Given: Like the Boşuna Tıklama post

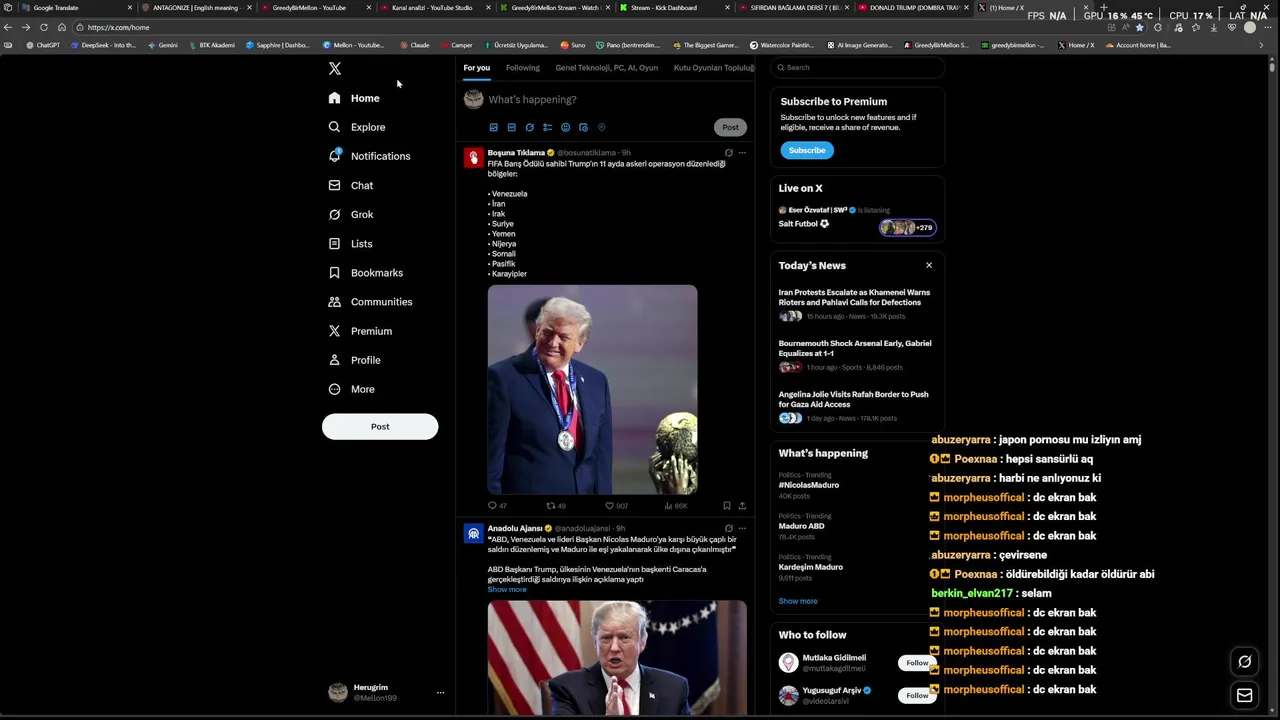Looking at the screenshot, I should coord(616,506).
